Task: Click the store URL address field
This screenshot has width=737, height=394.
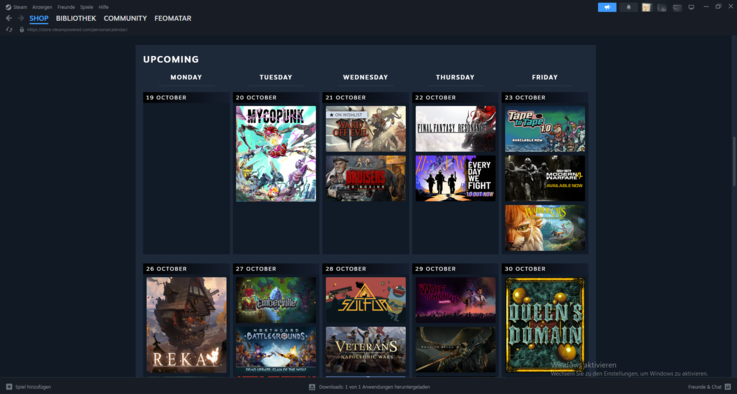Action: (x=77, y=30)
